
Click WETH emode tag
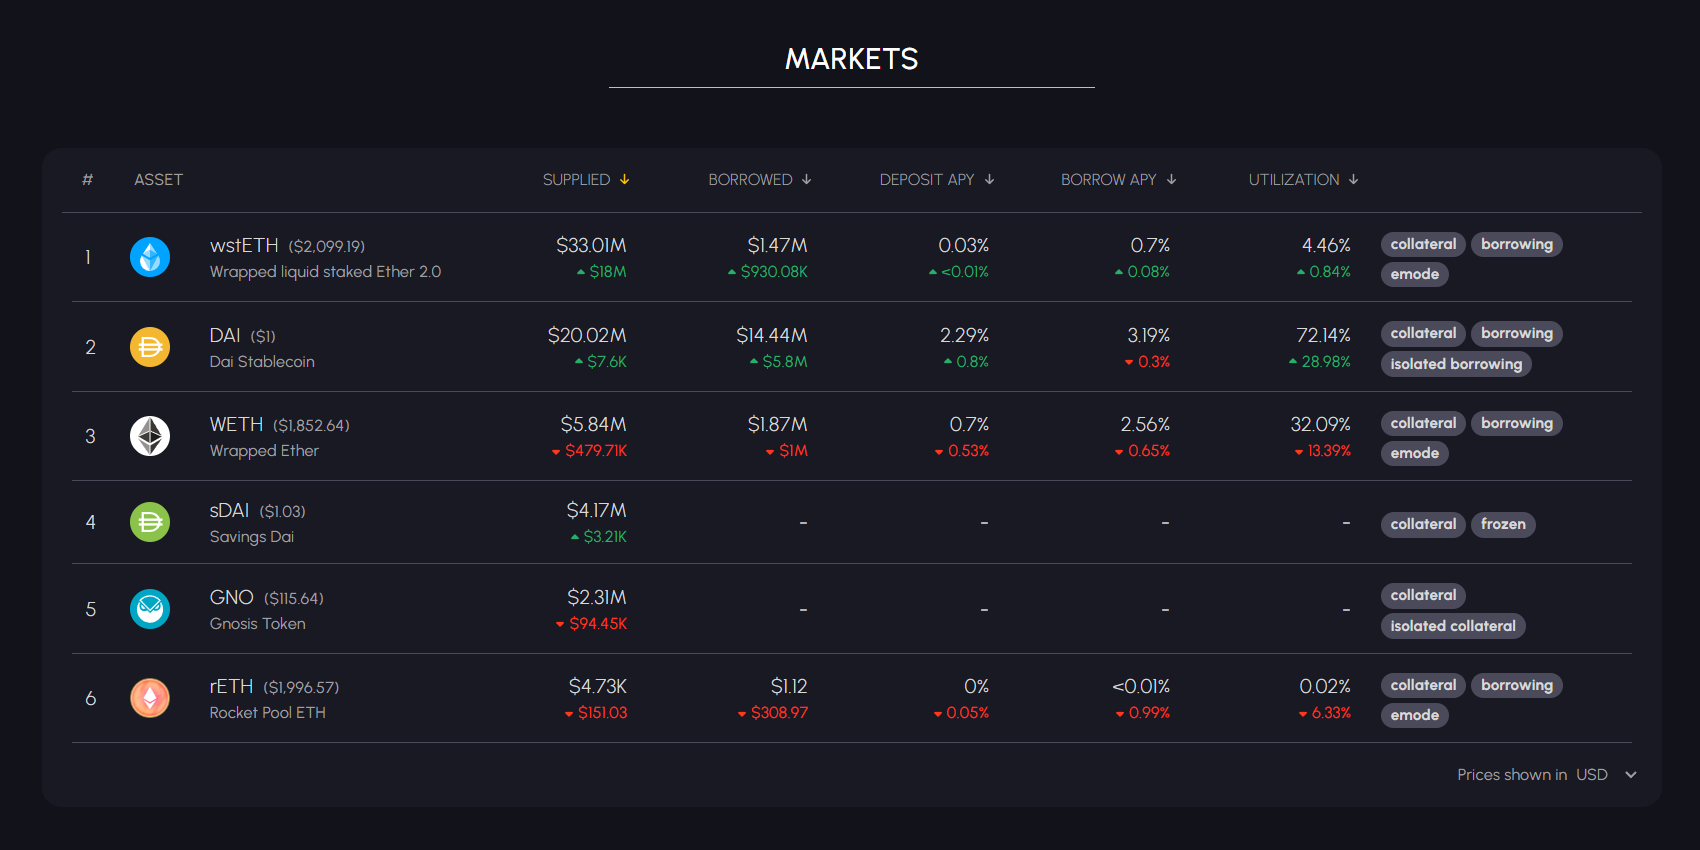click(x=1415, y=453)
